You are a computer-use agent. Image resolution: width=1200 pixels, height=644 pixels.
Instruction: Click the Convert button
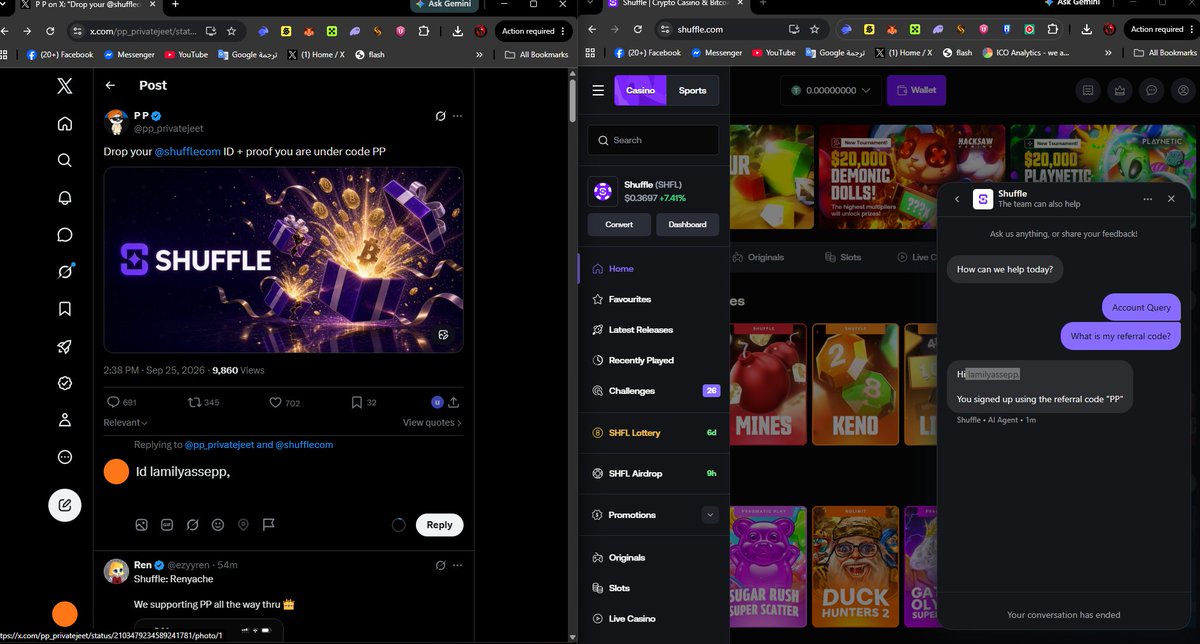619,224
